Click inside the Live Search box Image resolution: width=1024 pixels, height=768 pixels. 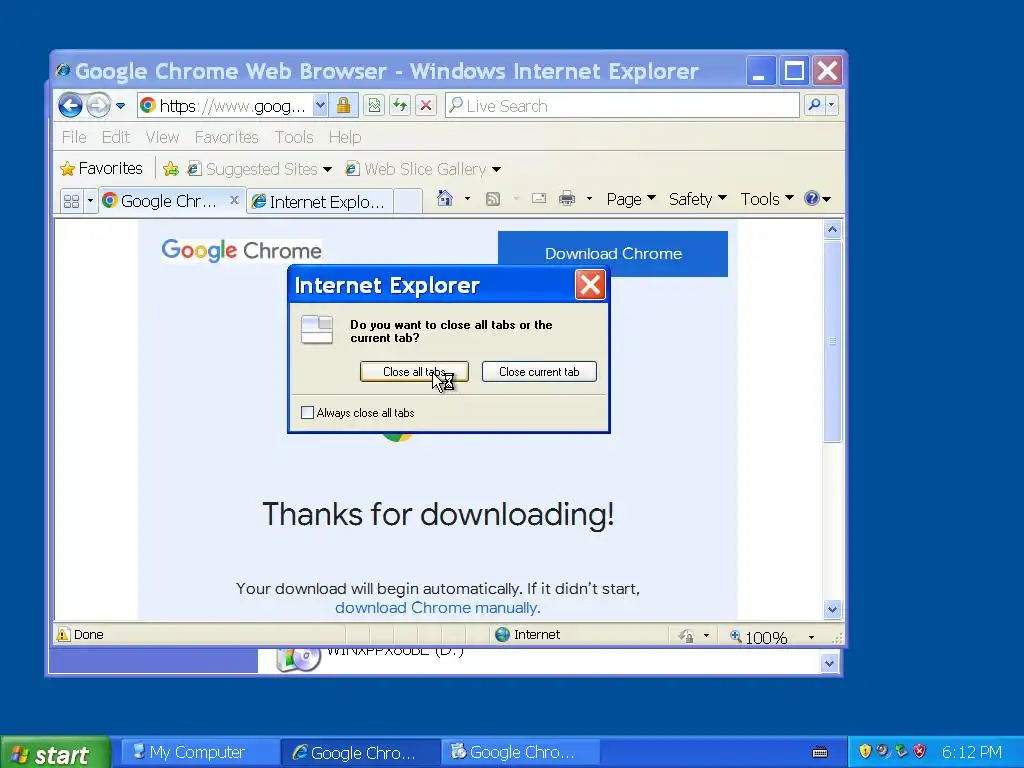[622, 106]
